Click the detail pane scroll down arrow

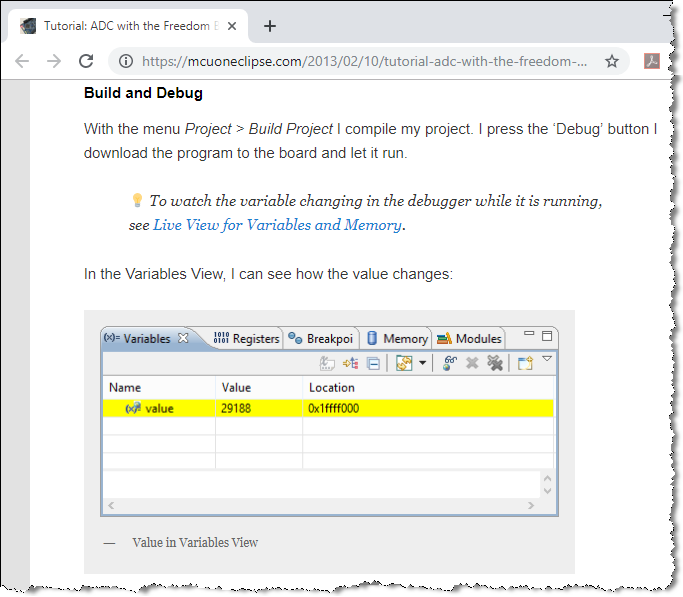[x=548, y=491]
